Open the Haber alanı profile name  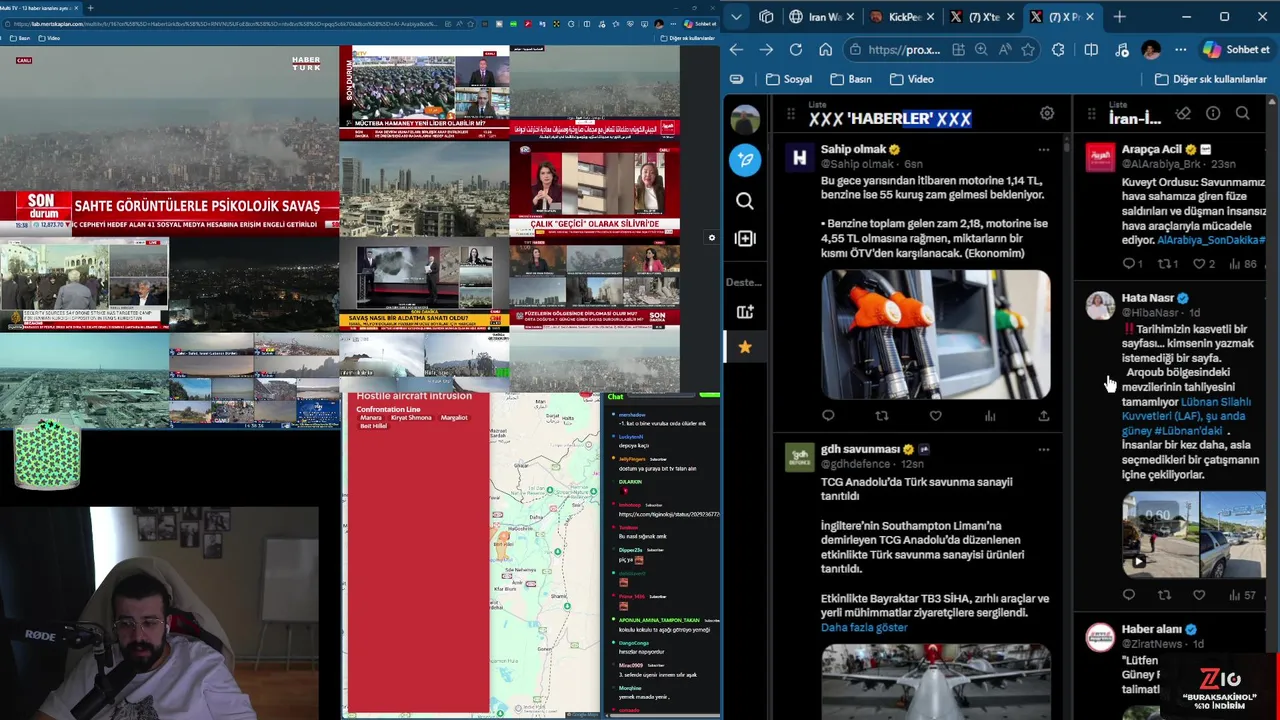1152,629
